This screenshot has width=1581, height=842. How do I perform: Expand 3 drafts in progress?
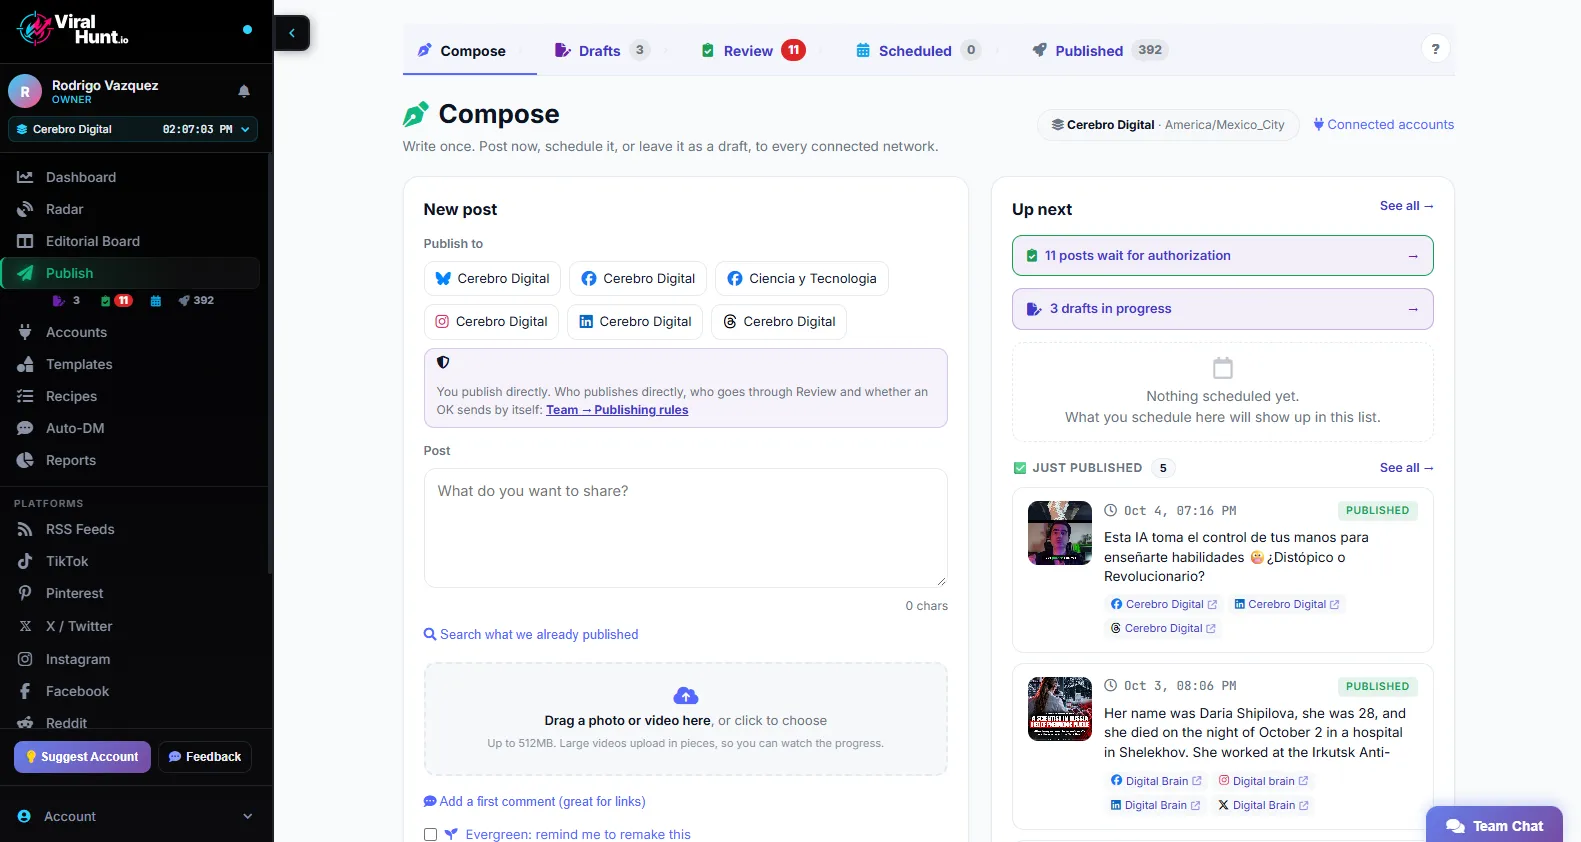(x=1222, y=309)
